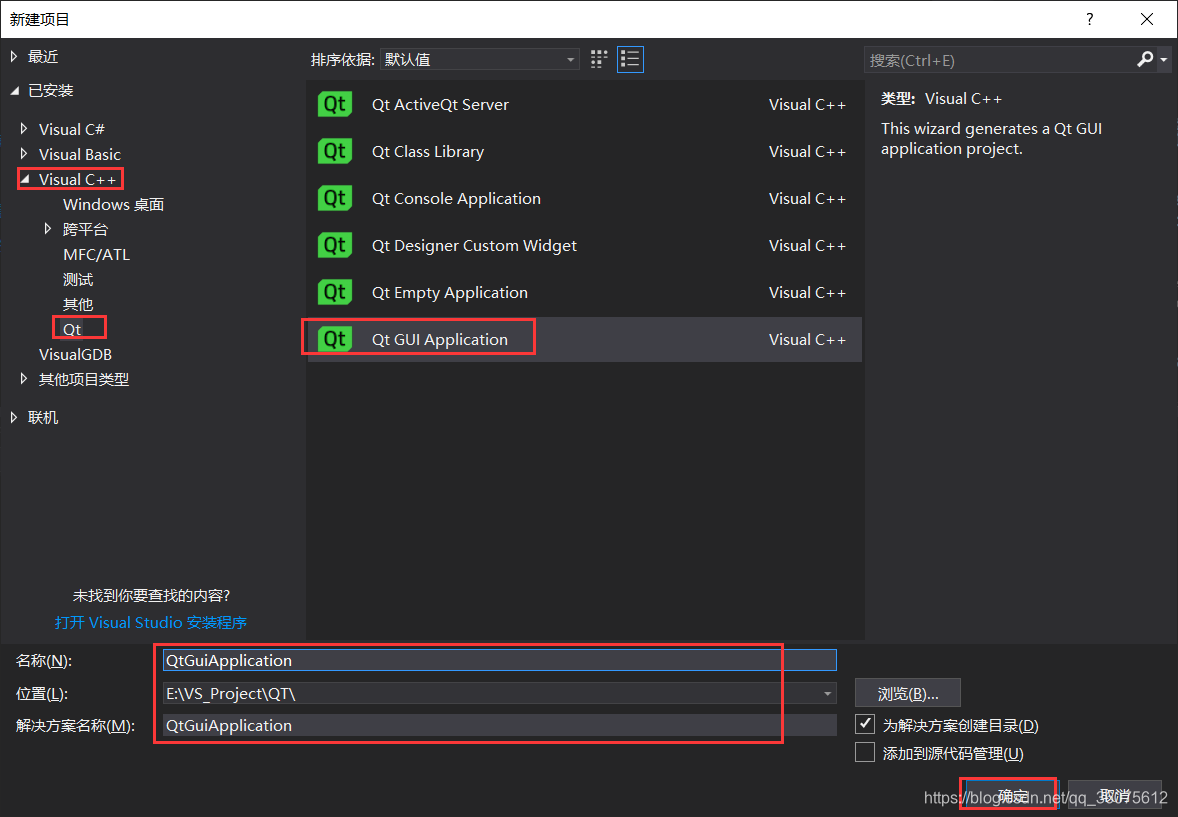Select MFC/ATL category
This screenshot has height=817, width=1178.
96,254
